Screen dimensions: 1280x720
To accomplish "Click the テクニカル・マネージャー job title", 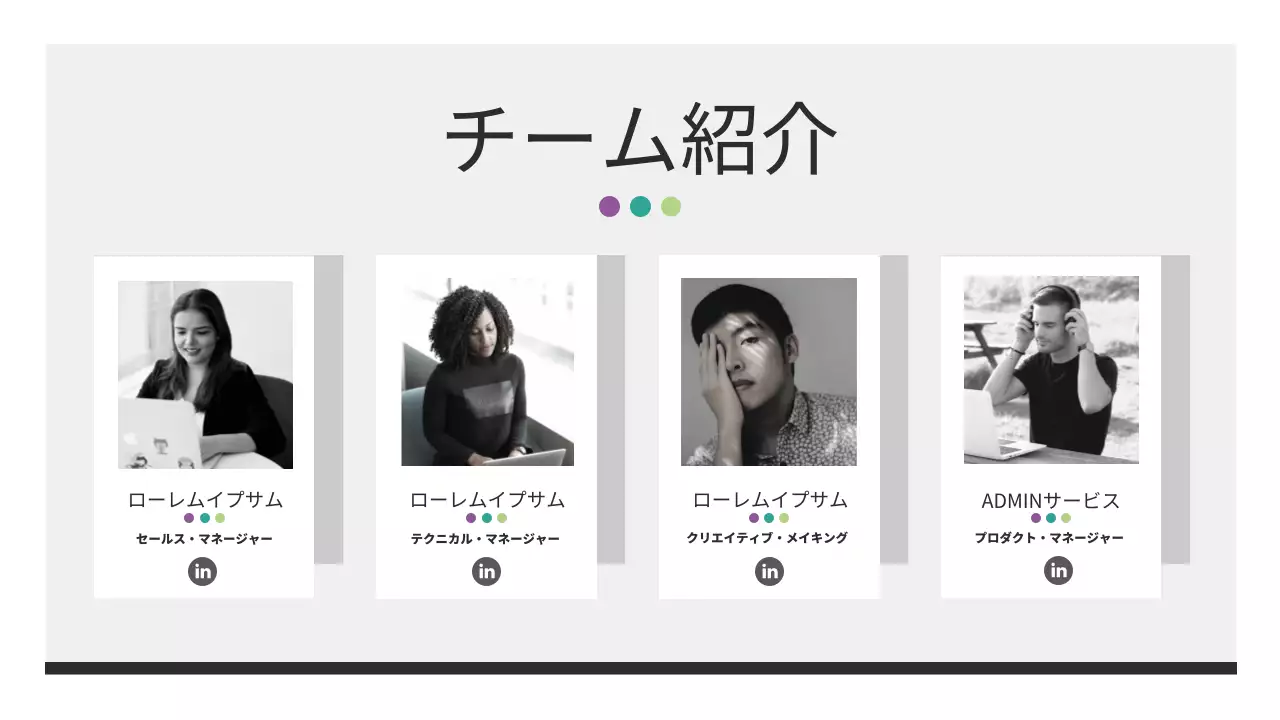I will 485,539.
